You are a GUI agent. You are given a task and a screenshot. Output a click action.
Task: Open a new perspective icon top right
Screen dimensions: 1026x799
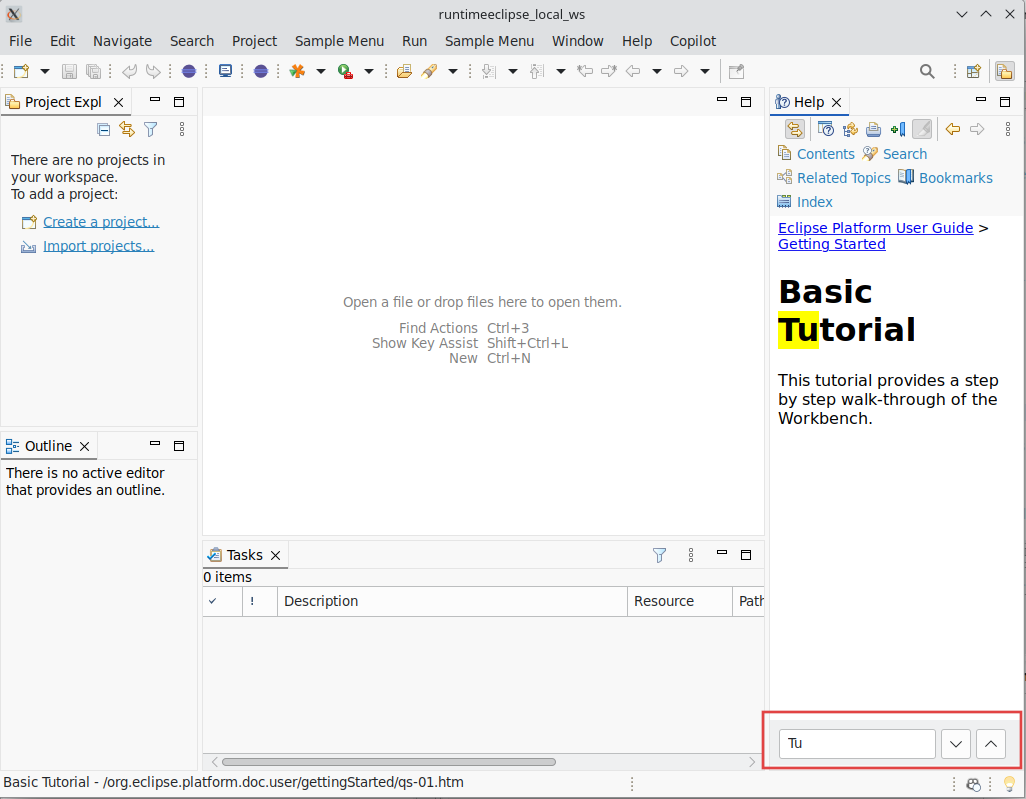click(973, 71)
